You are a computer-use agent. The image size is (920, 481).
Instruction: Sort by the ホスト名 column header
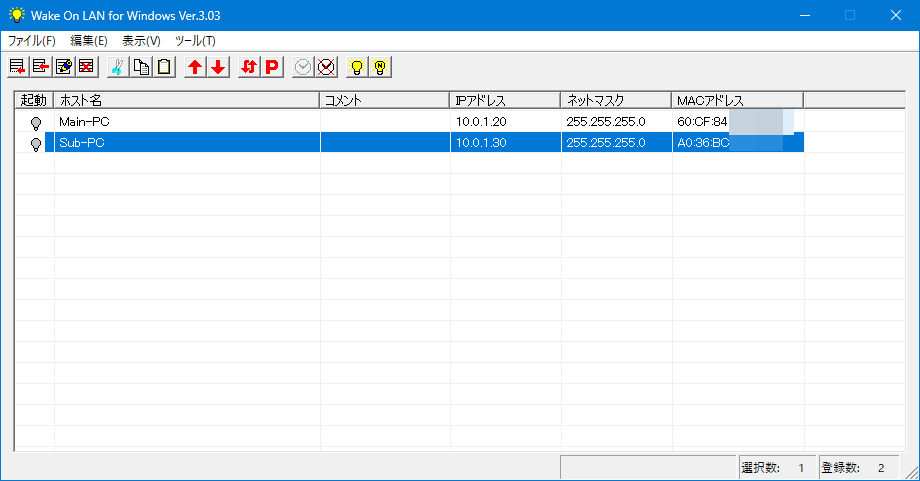click(x=186, y=100)
